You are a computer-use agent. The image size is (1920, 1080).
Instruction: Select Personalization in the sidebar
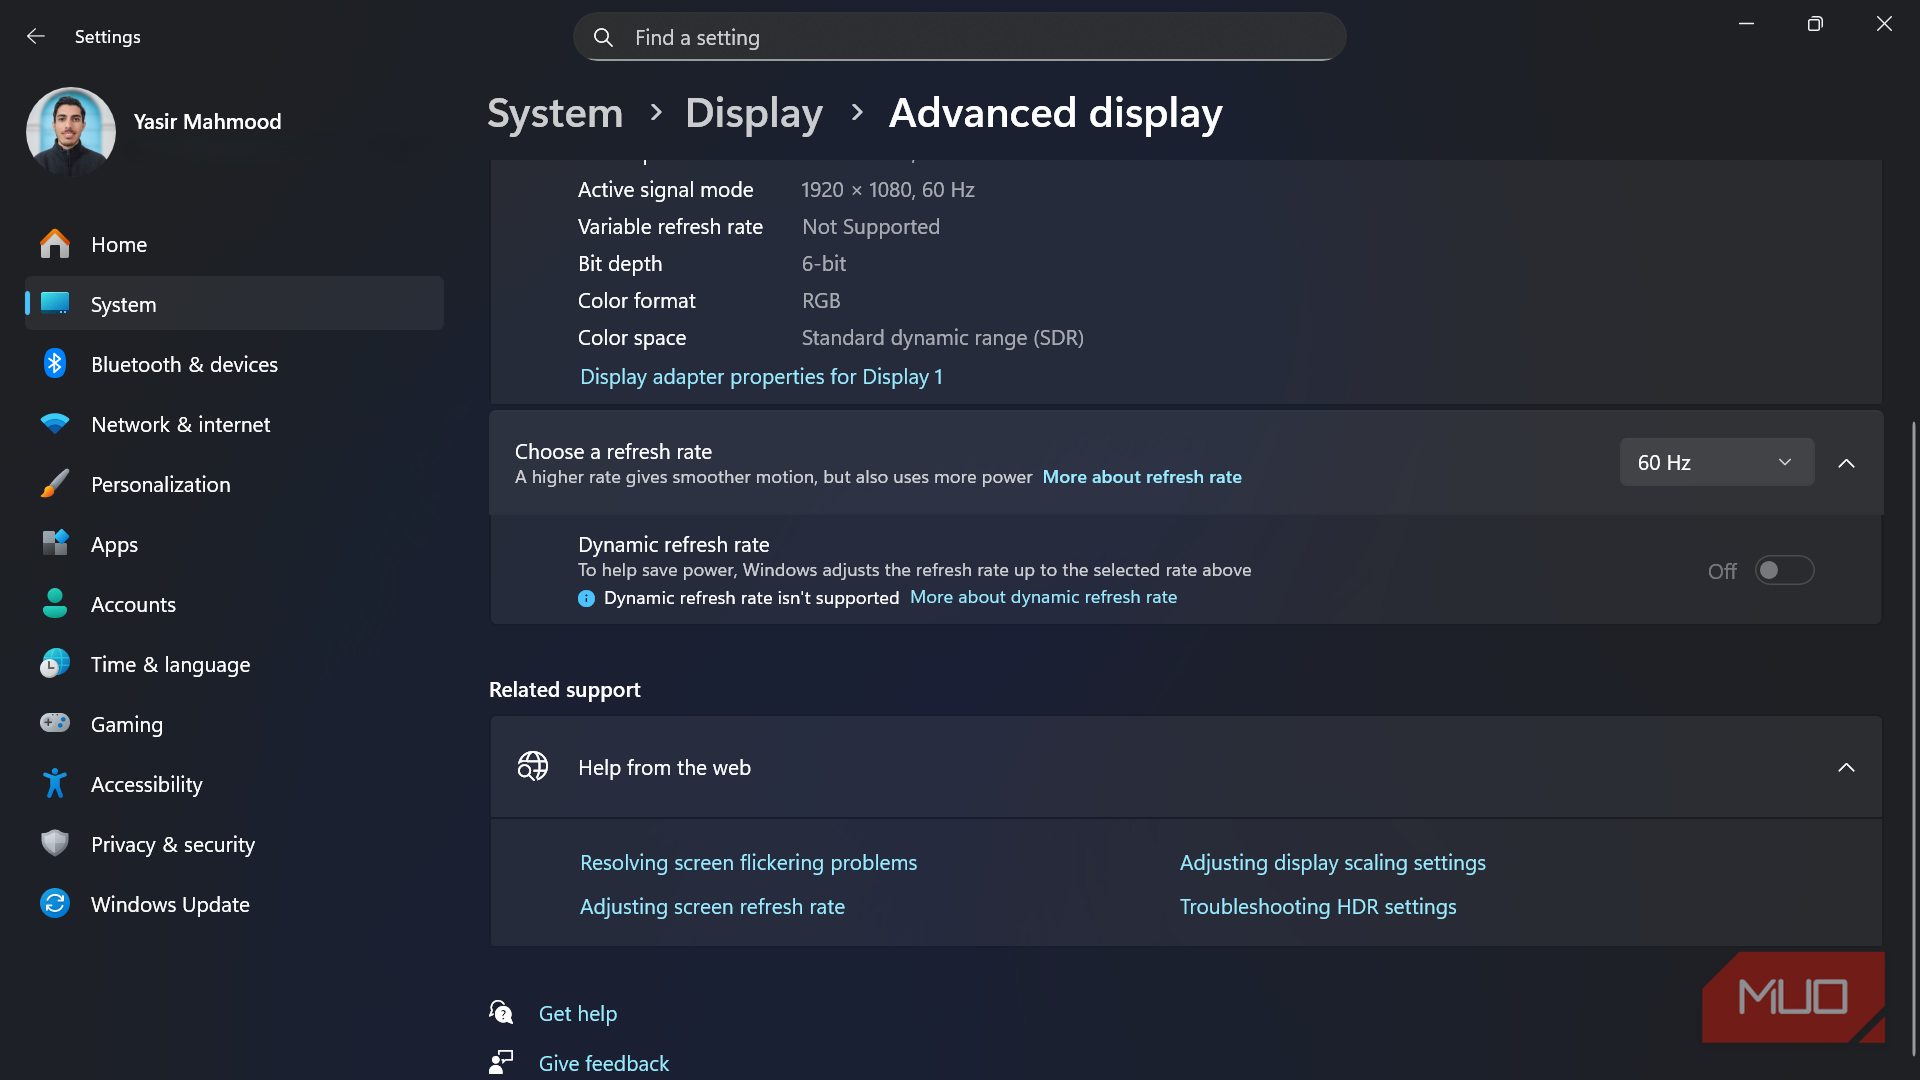coord(234,484)
